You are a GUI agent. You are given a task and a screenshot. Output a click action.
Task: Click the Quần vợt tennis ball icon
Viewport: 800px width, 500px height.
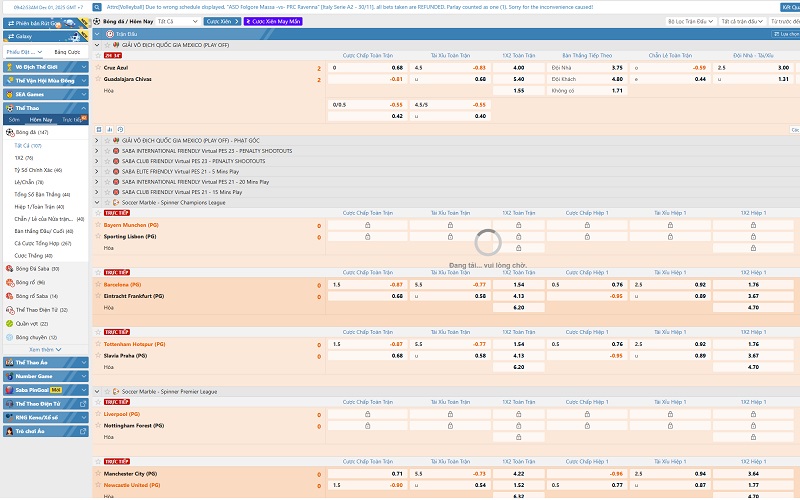10,324
